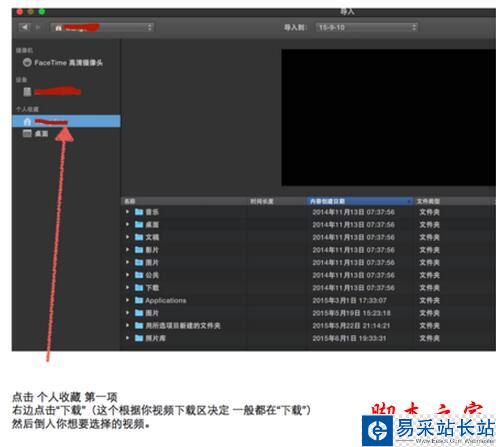Click the green zoom button of the 导入 window
The image size is (496, 447).
click(x=42, y=12)
